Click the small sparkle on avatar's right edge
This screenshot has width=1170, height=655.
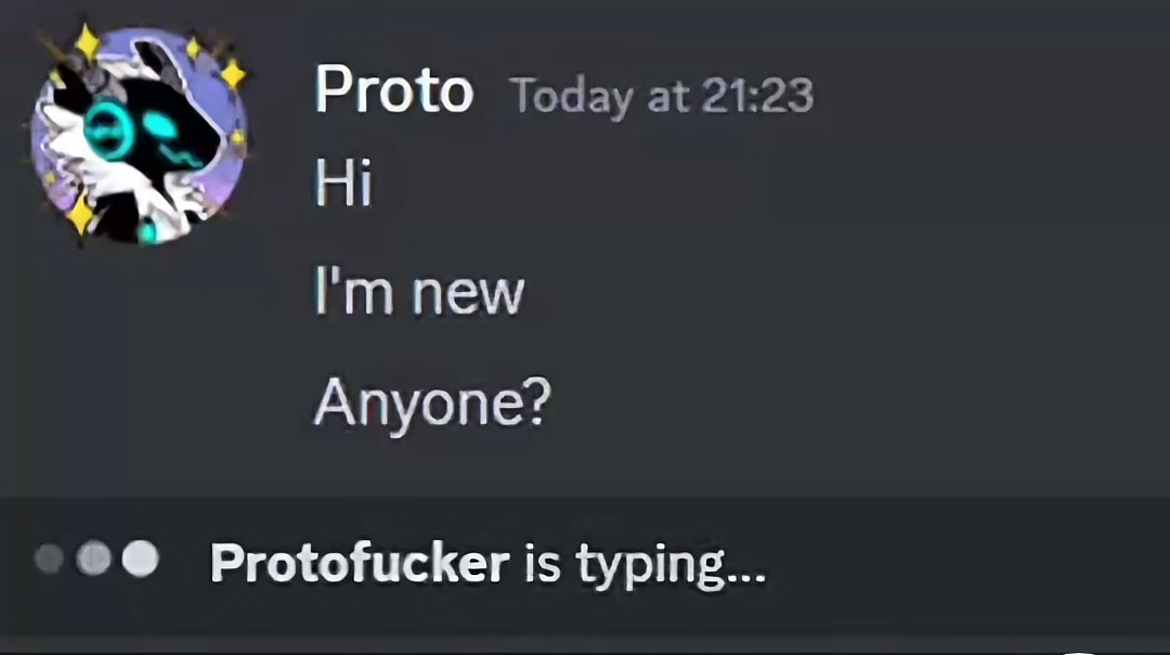[238, 138]
